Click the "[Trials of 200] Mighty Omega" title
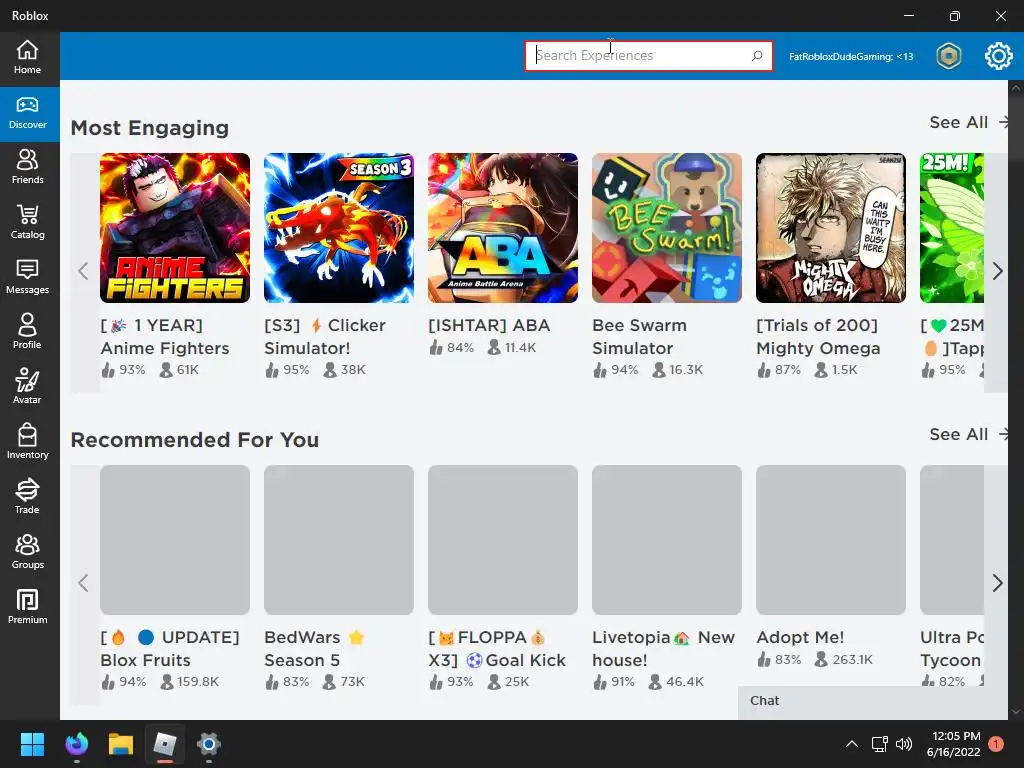The image size is (1024, 768). coord(818,336)
